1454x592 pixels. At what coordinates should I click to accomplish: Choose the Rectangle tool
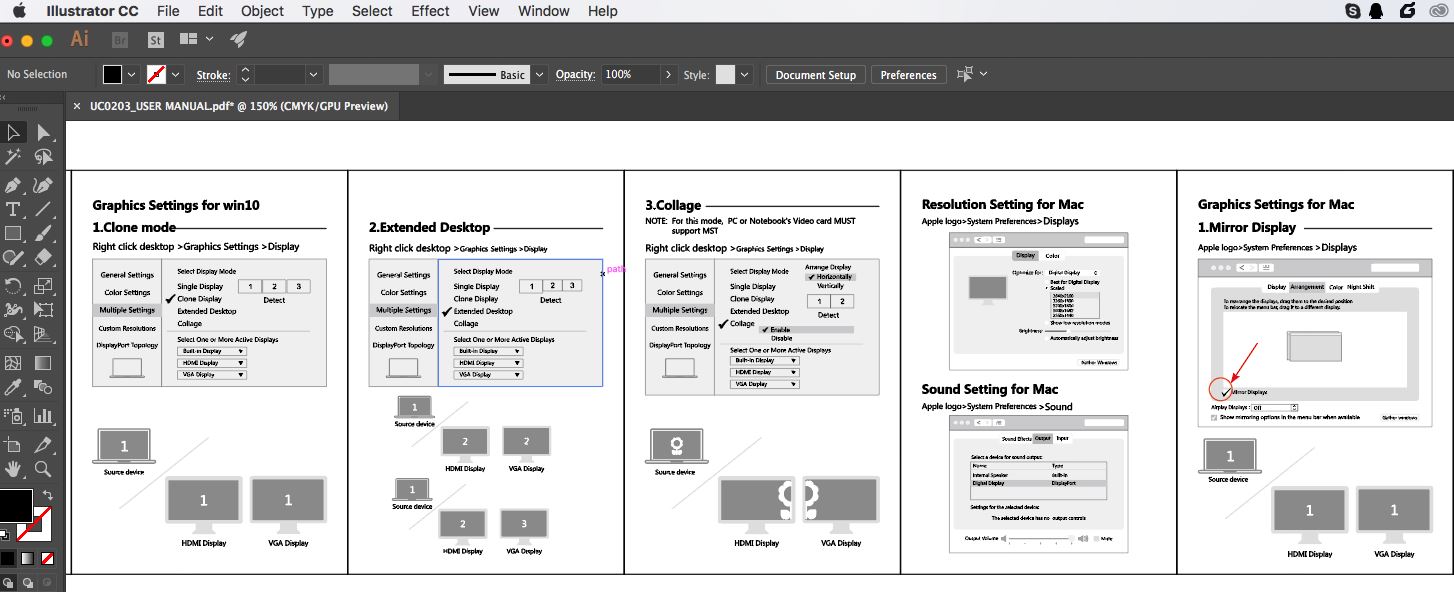(14, 234)
